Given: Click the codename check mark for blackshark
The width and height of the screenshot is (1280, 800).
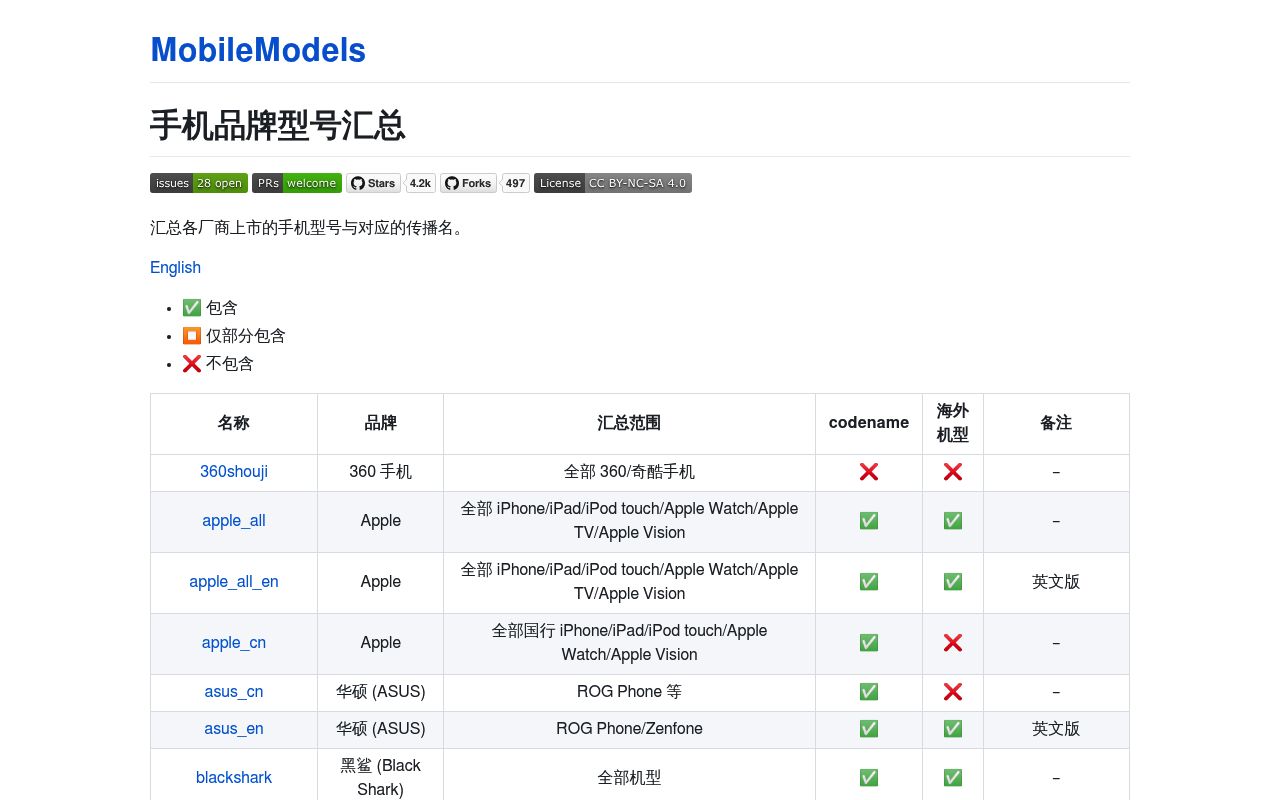Looking at the screenshot, I should coord(869,777).
